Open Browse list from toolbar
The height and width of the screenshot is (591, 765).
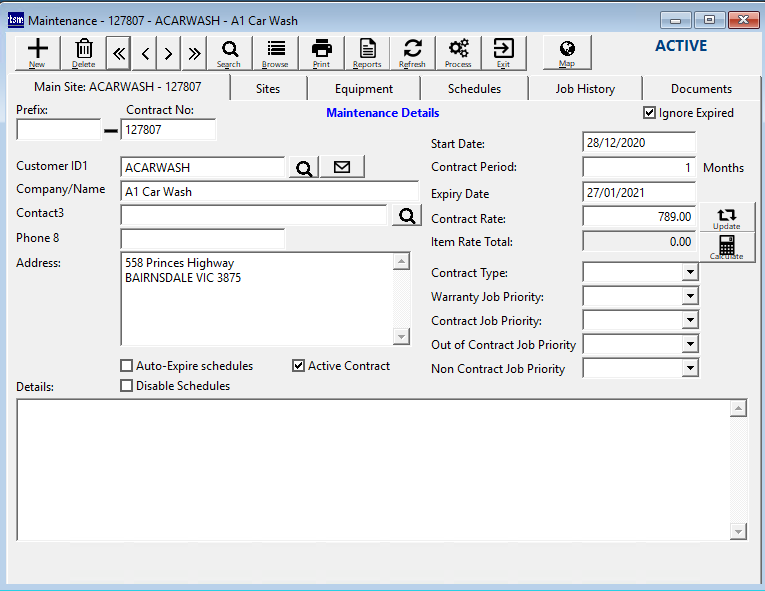(275, 52)
